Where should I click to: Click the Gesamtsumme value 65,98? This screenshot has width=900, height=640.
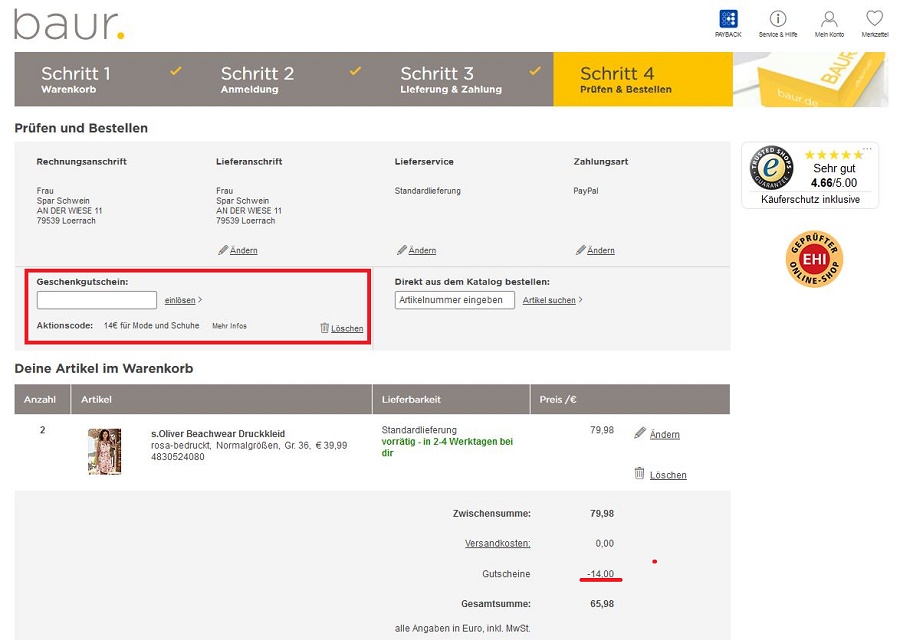602,604
